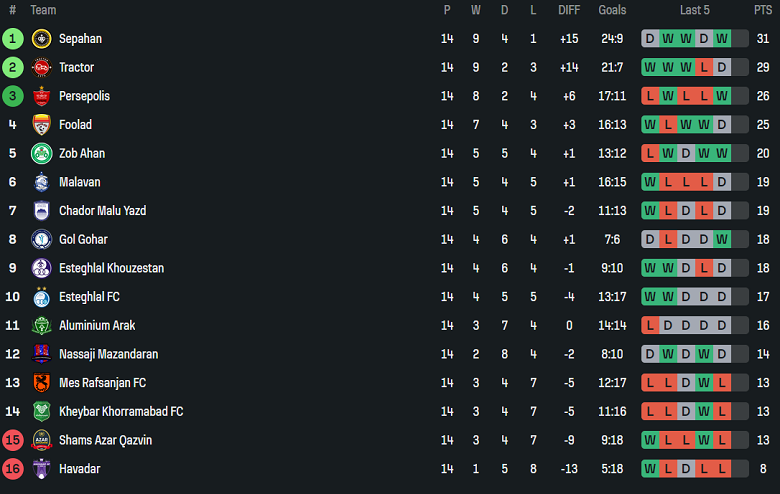Click the Foolad team badge
The height and width of the screenshot is (494, 780).
[41, 125]
